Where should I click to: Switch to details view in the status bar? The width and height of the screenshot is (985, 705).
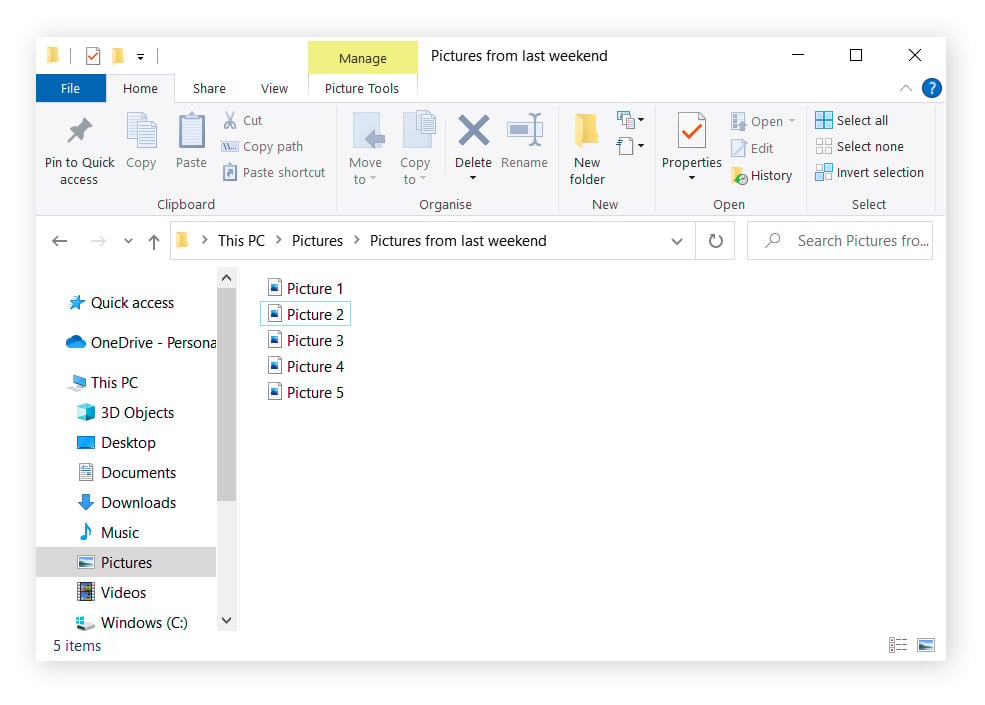898,645
